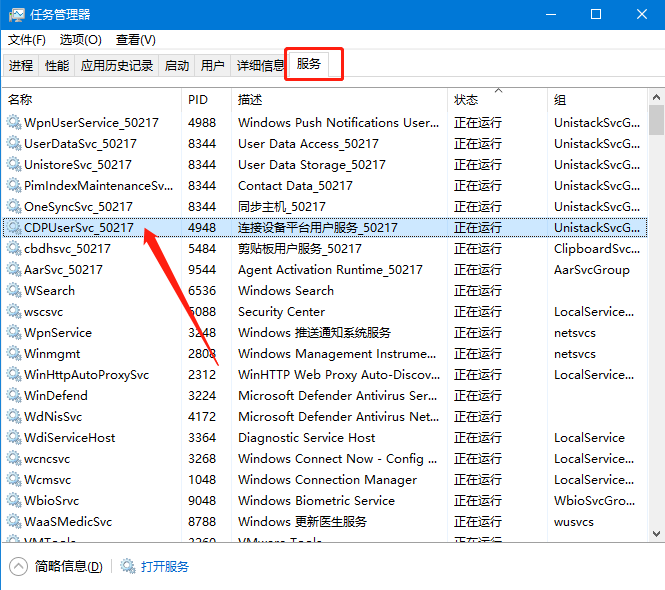
Task: Click the 同步主机_50217 description cell
Action: pos(282,207)
